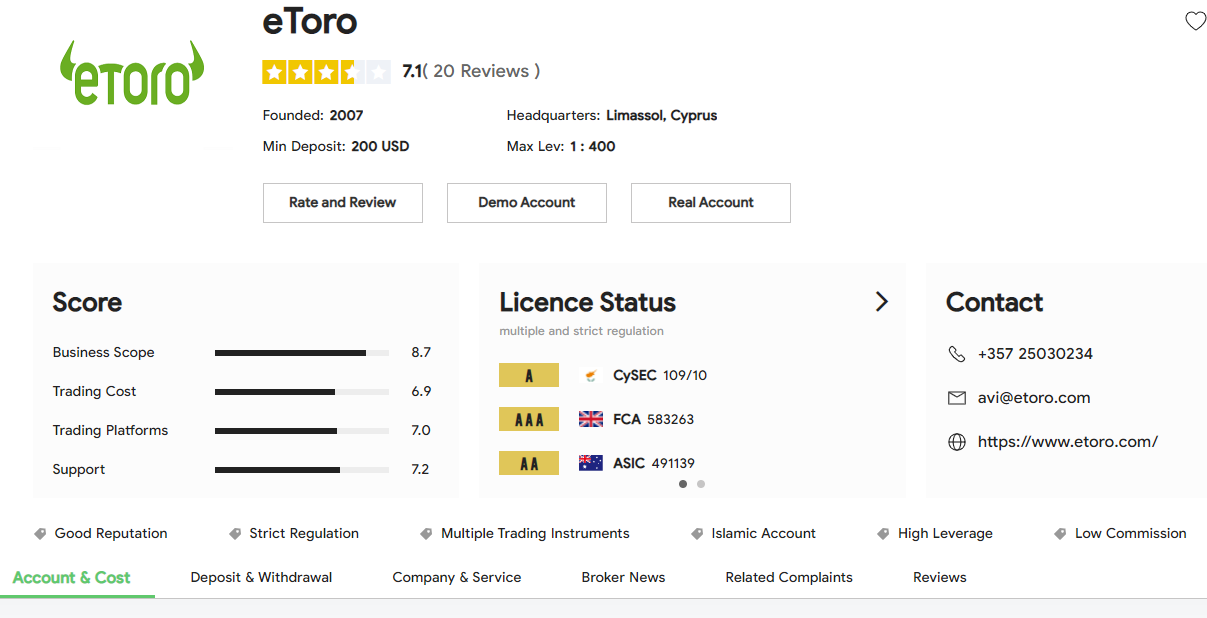Open a Real Account
This screenshot has width=1207, height=618.
click(711, 203)
